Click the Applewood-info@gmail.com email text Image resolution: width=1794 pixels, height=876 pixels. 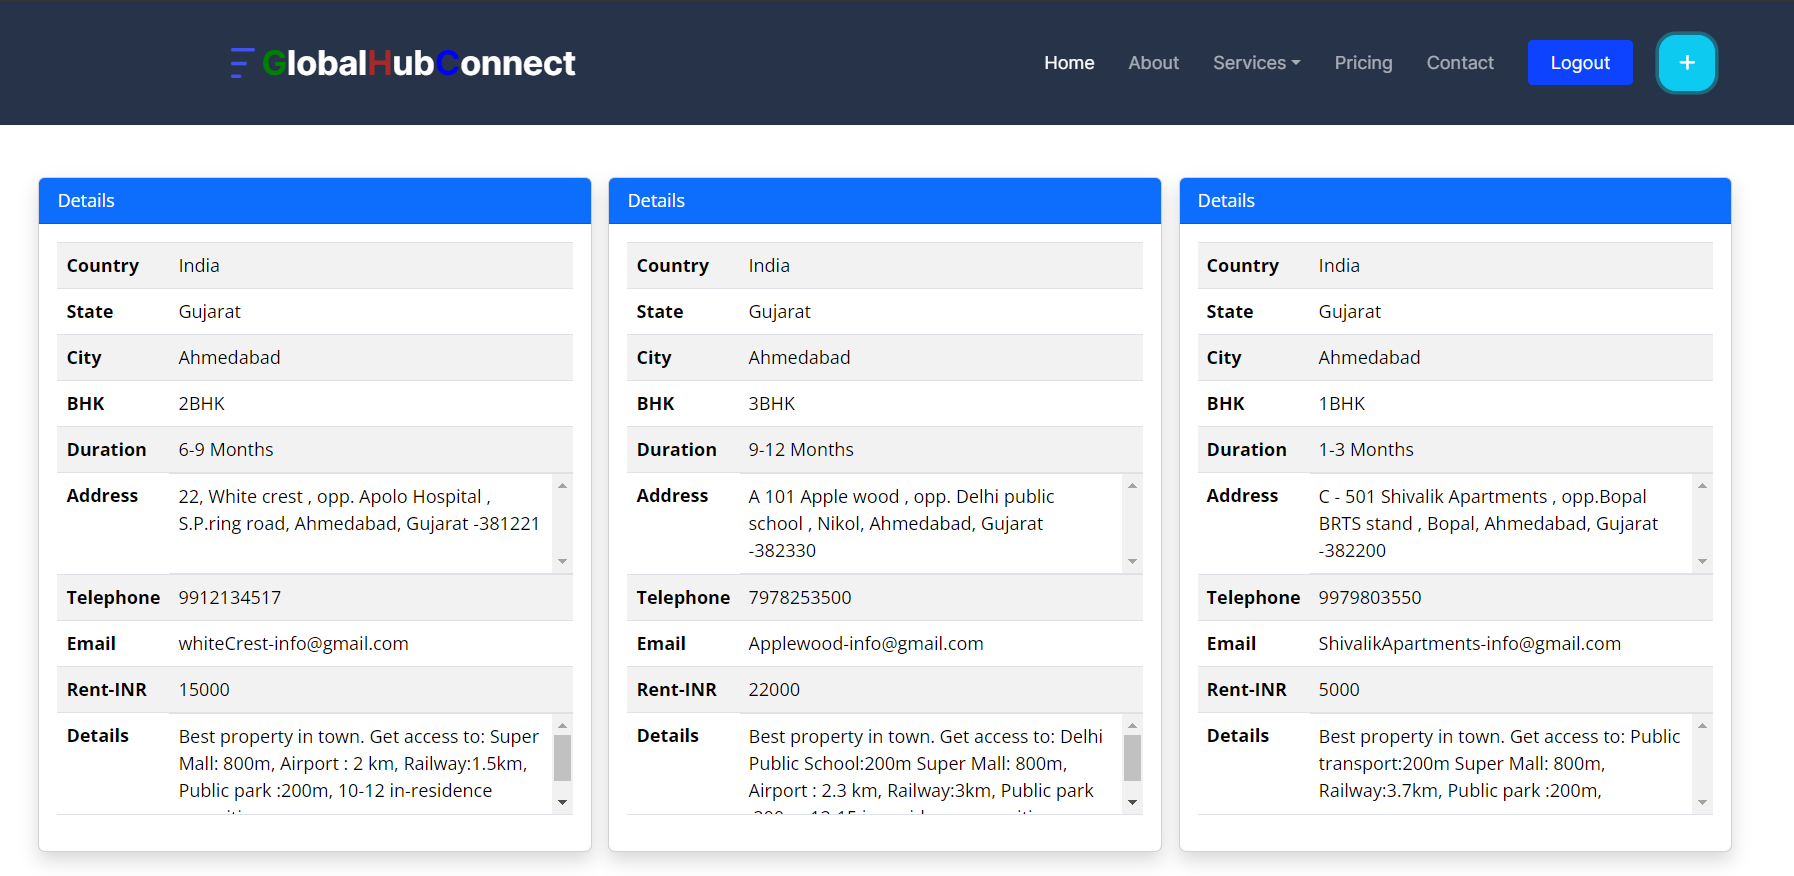(866, 644)
